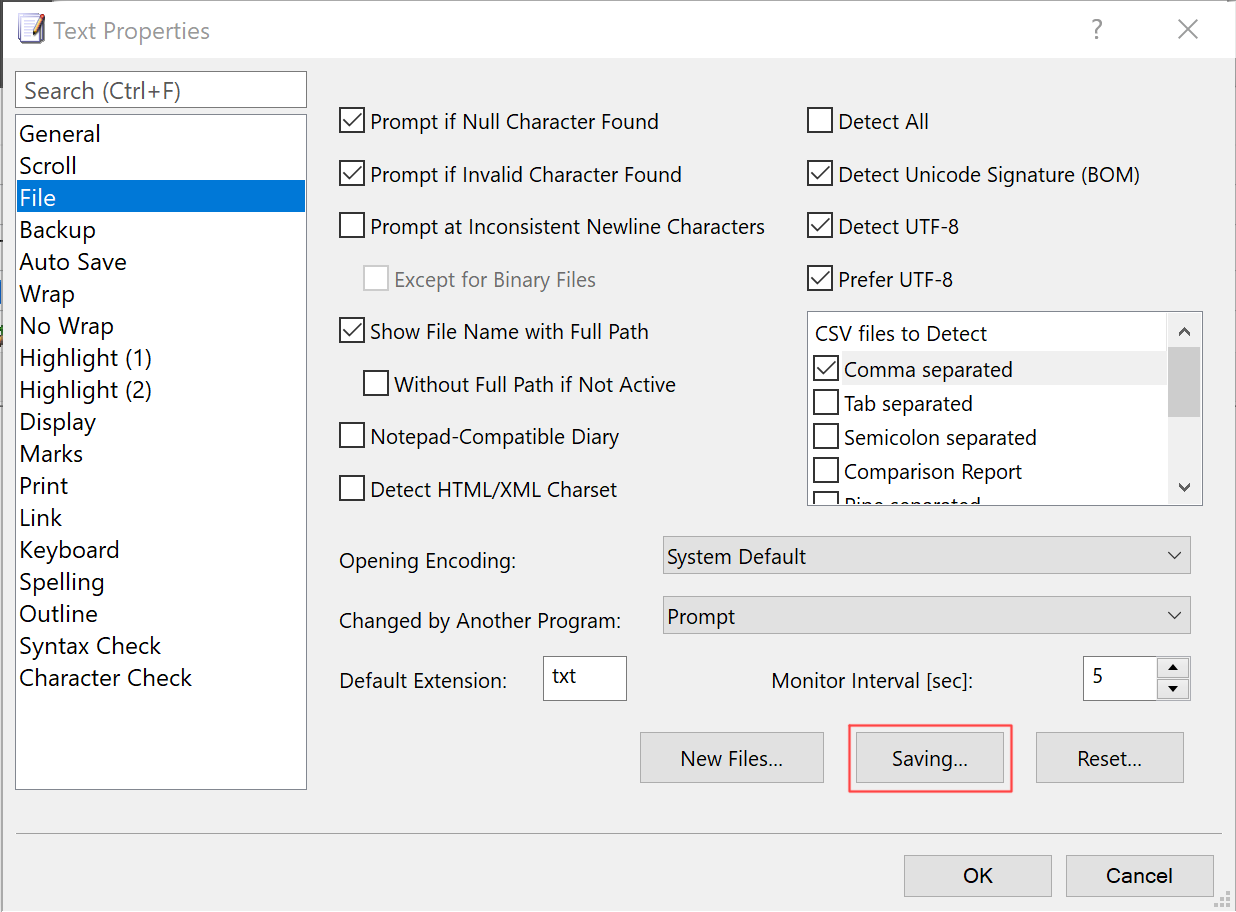Open the Opening Encoding dropdown

point(927,556)
